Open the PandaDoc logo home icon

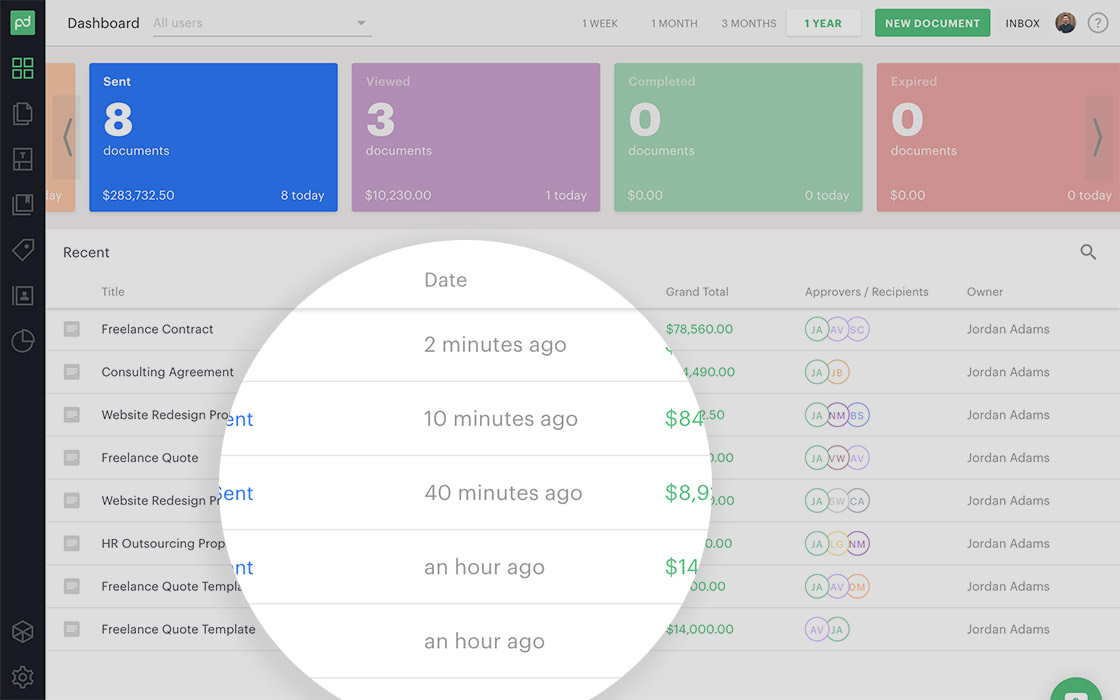coord(22,23)
